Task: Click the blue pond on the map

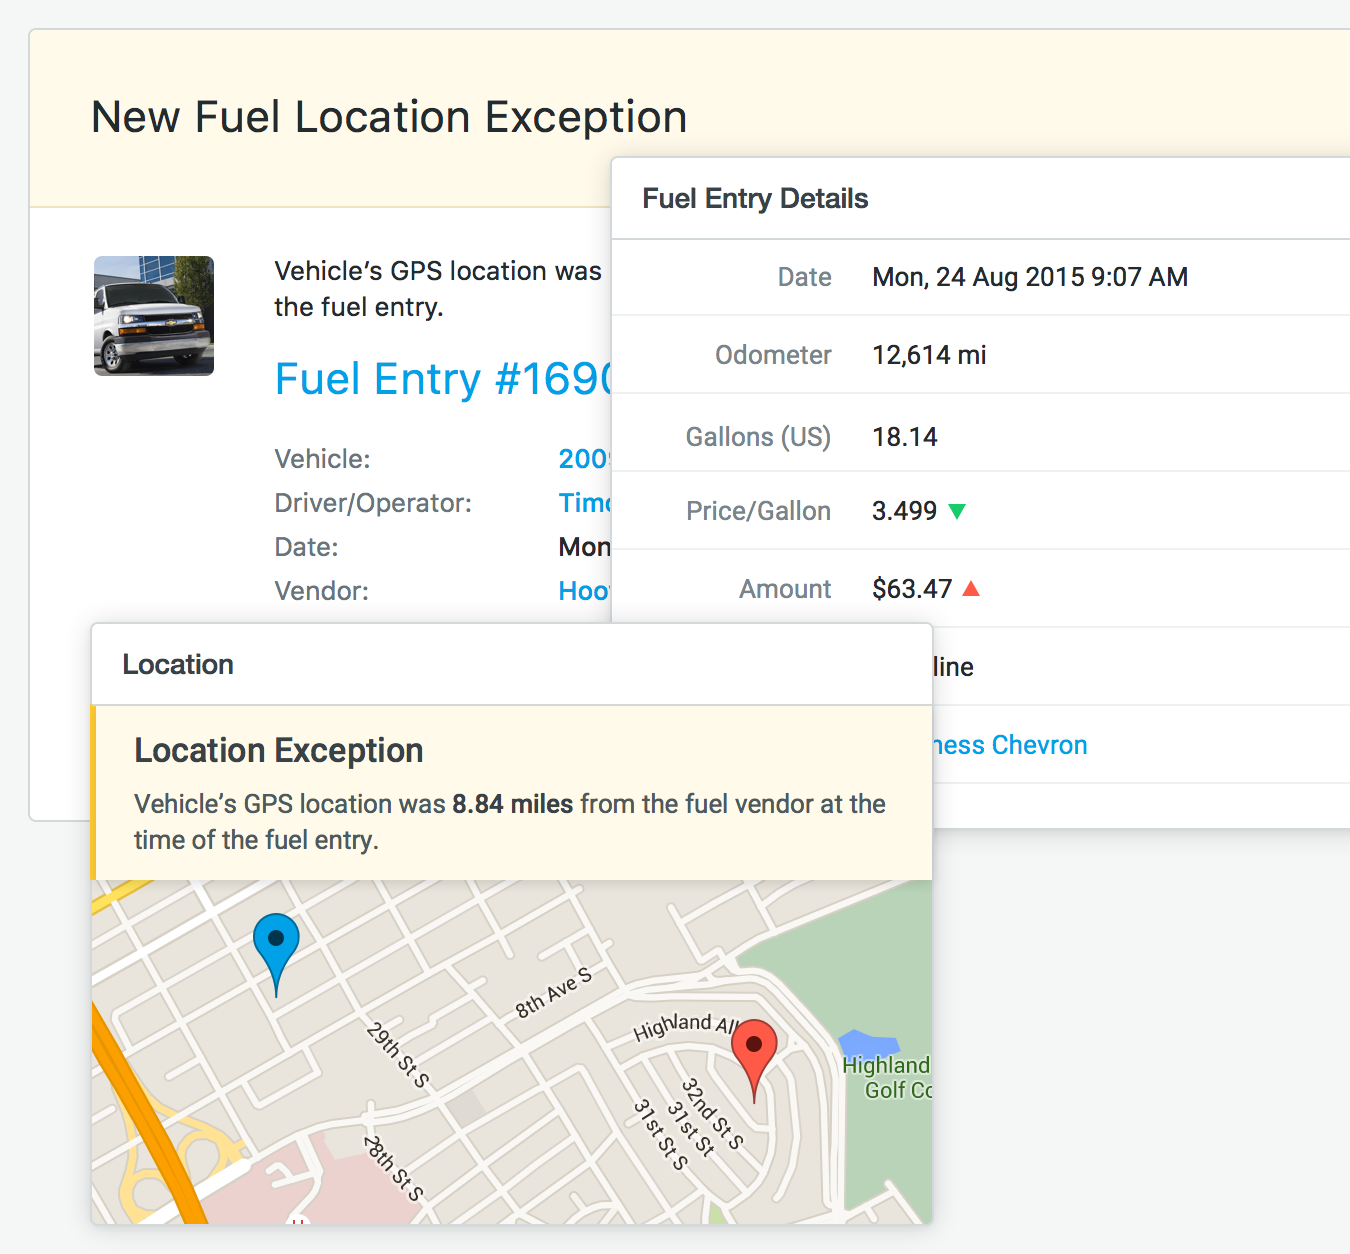Action: coord(868,1044)
